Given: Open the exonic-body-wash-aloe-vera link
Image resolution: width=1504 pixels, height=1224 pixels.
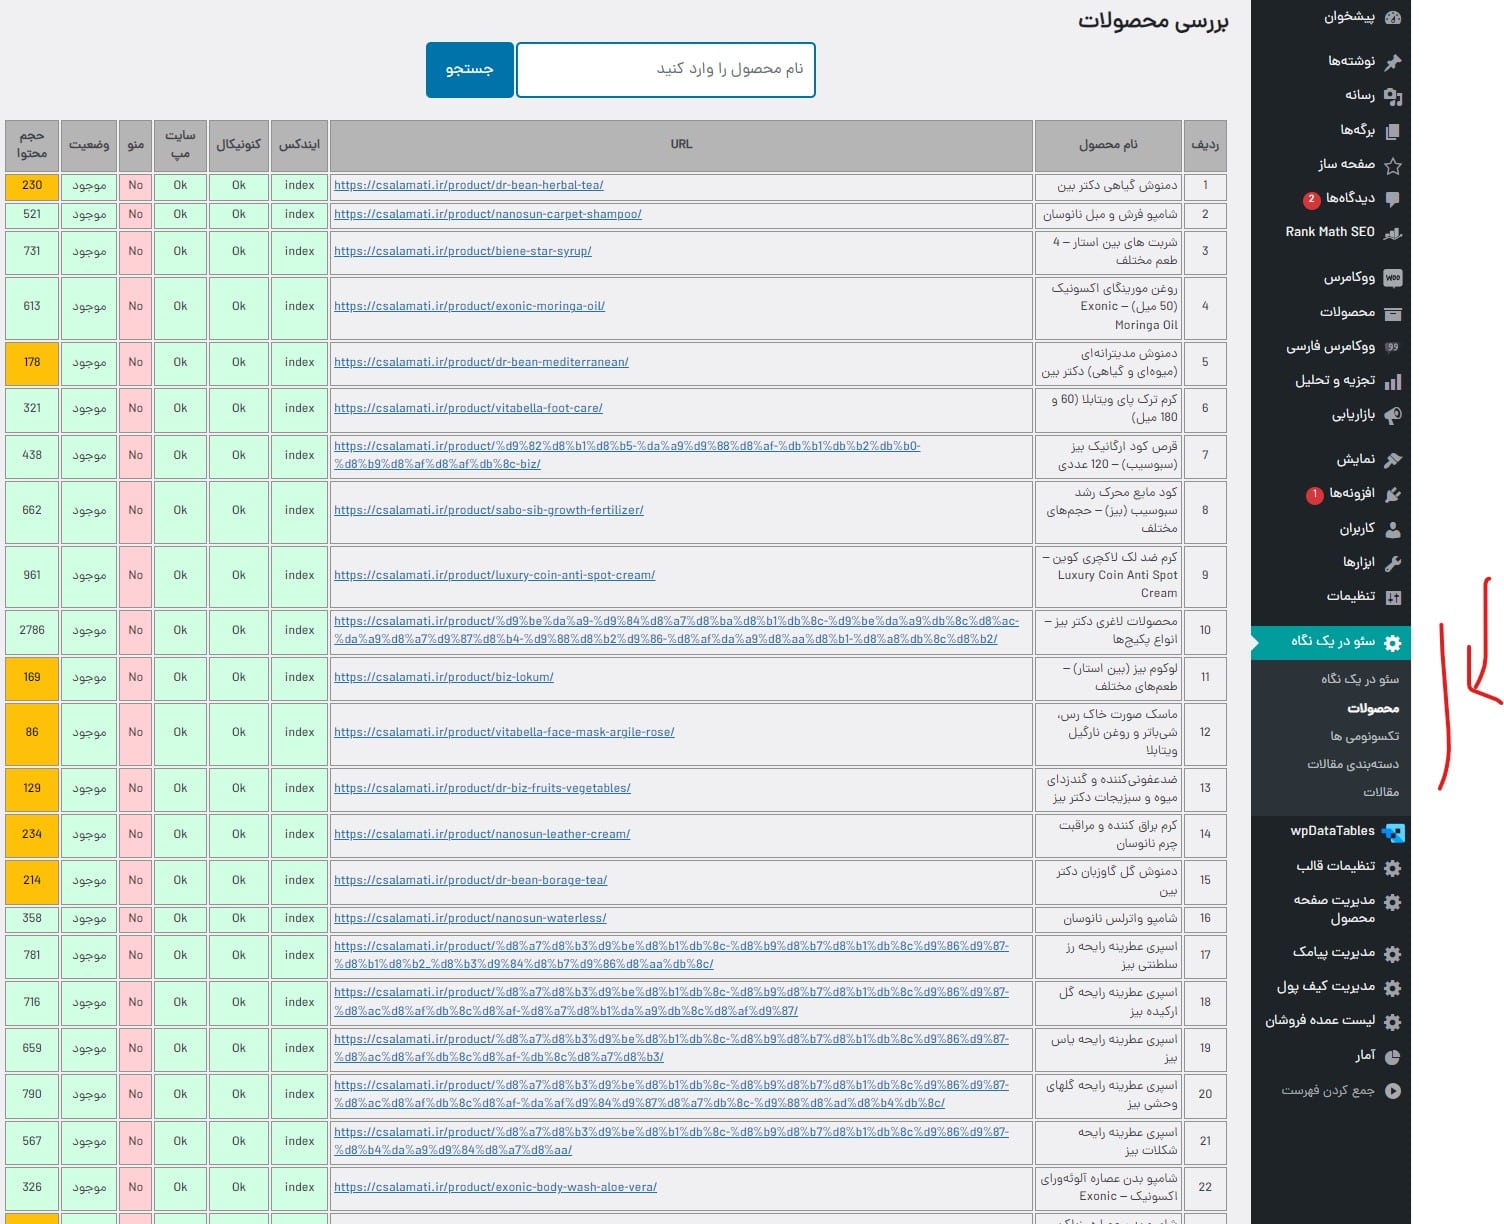Looking at the screenshot, I should coord(495,1187).
